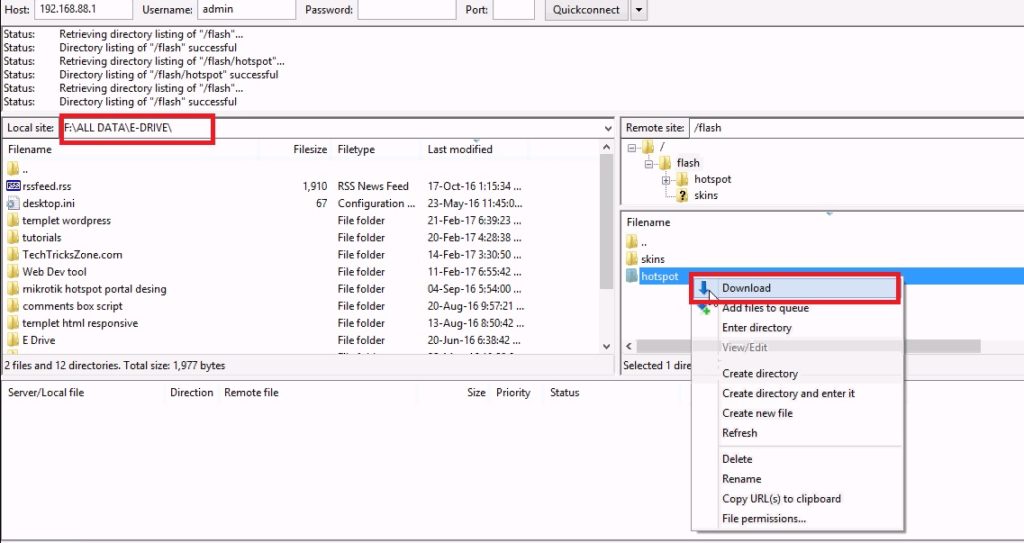This screenshot has width=1024, height=543.
Task: Click the flash folder icon in remote tree
Action: pyautogui.click(x=665, y=163)
